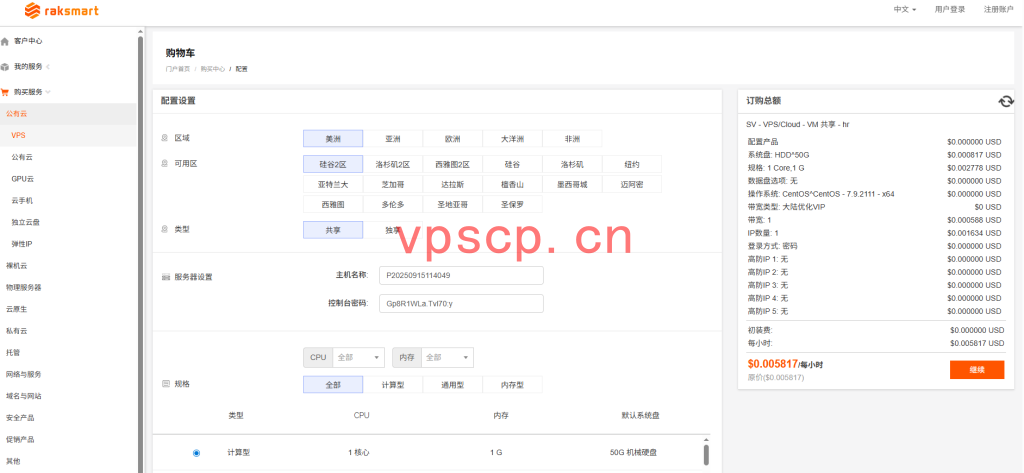Open 促销产品 in the sidebar
1024x473 pixels.
[x=20, y=439]
